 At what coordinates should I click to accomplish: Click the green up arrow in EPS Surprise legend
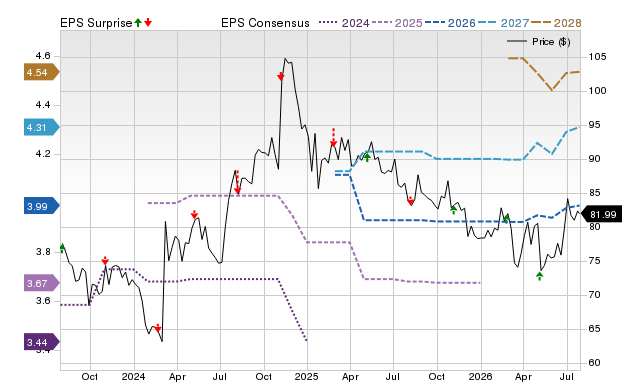pyautogui.click(x=138, y=22)
